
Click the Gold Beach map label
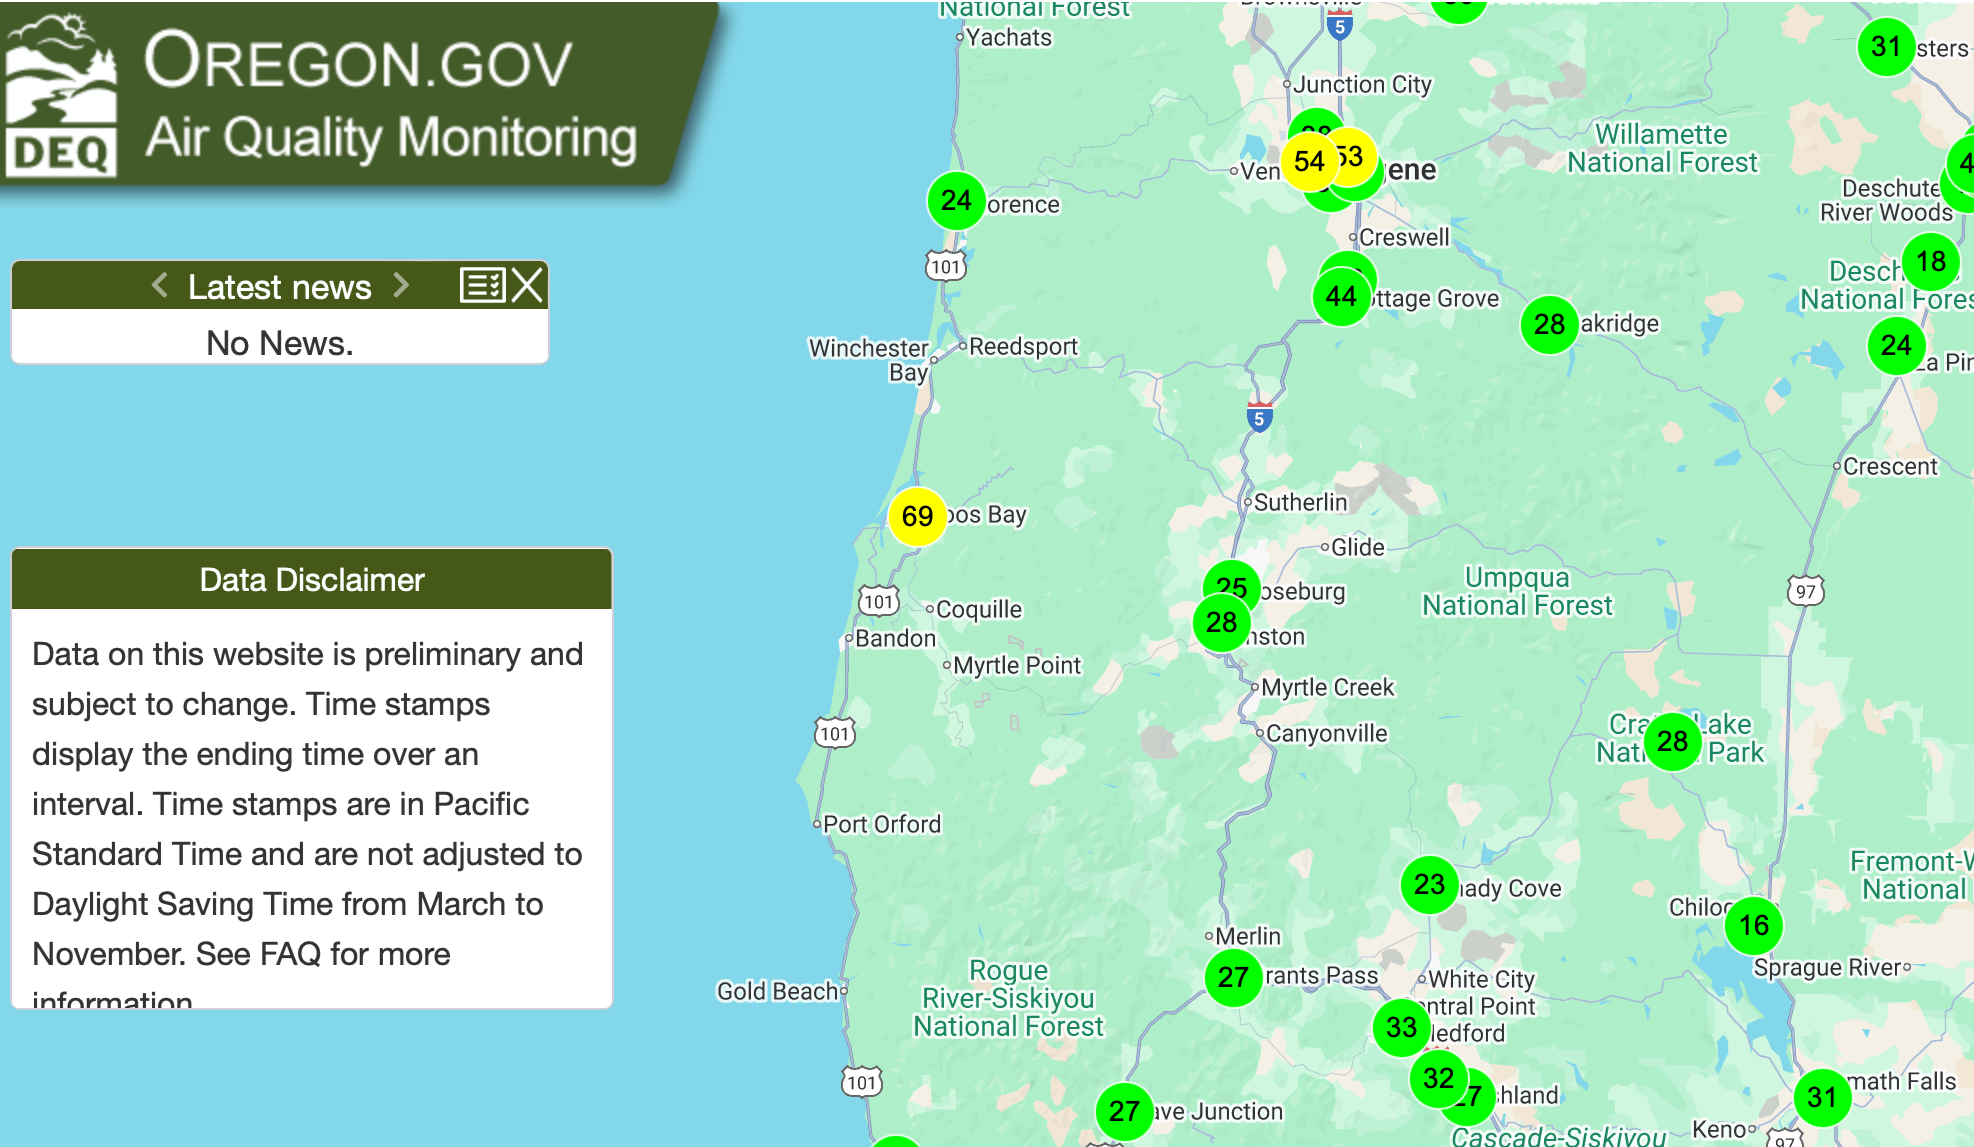point(778,991)
